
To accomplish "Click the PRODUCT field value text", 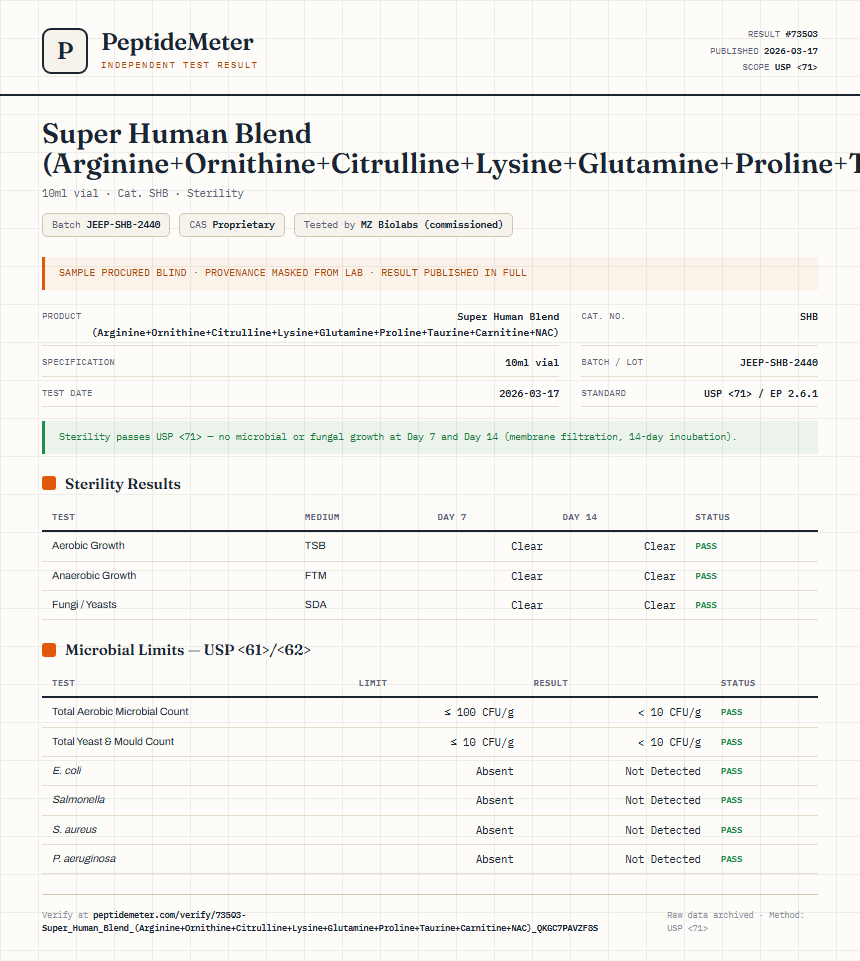I will point(325,324).
